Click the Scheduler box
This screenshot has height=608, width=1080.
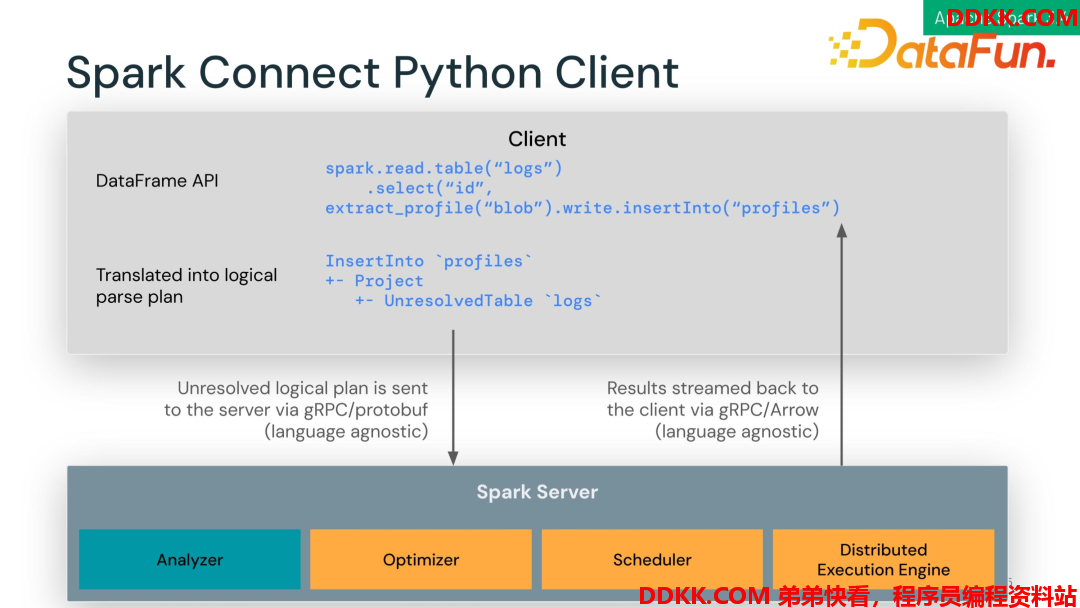coord(652,559)
